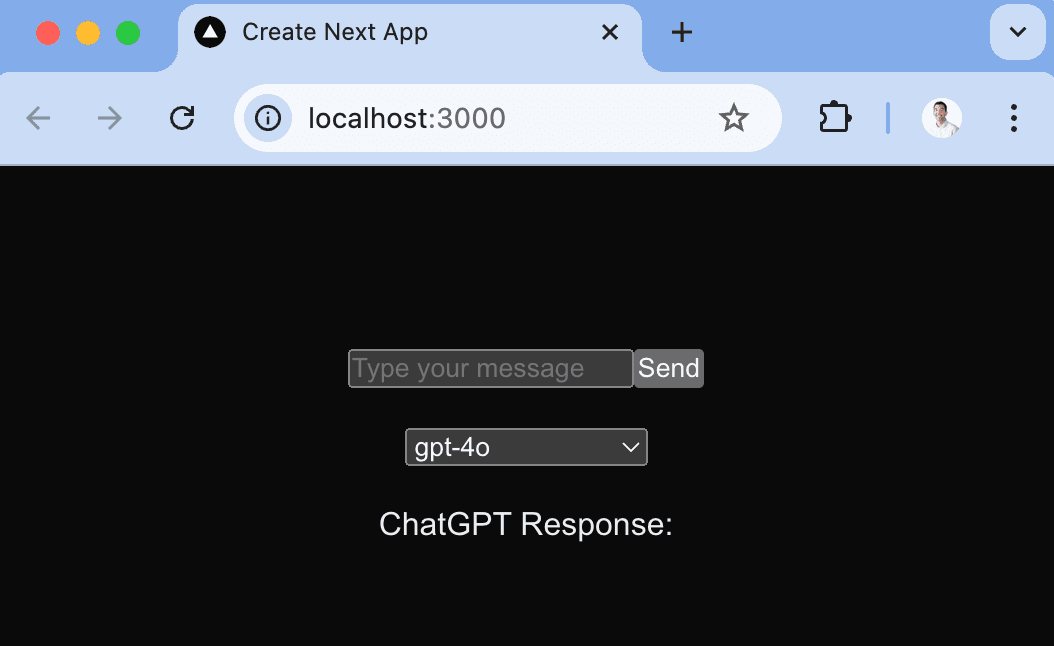Open a new tab with plus button
This screenshot has height=646, width=1054.
[x=682, y=32]
